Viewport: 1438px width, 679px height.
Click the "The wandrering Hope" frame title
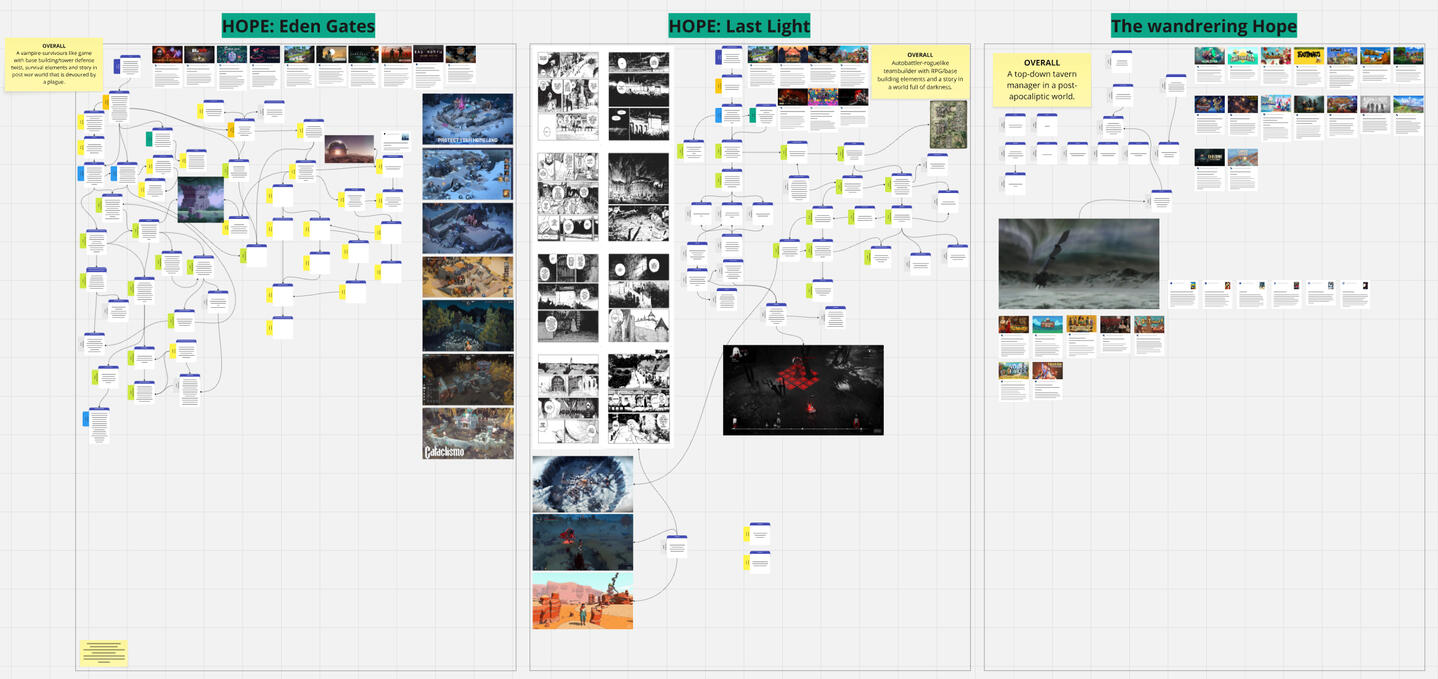pyautogui.click(x=1203, y=27)
